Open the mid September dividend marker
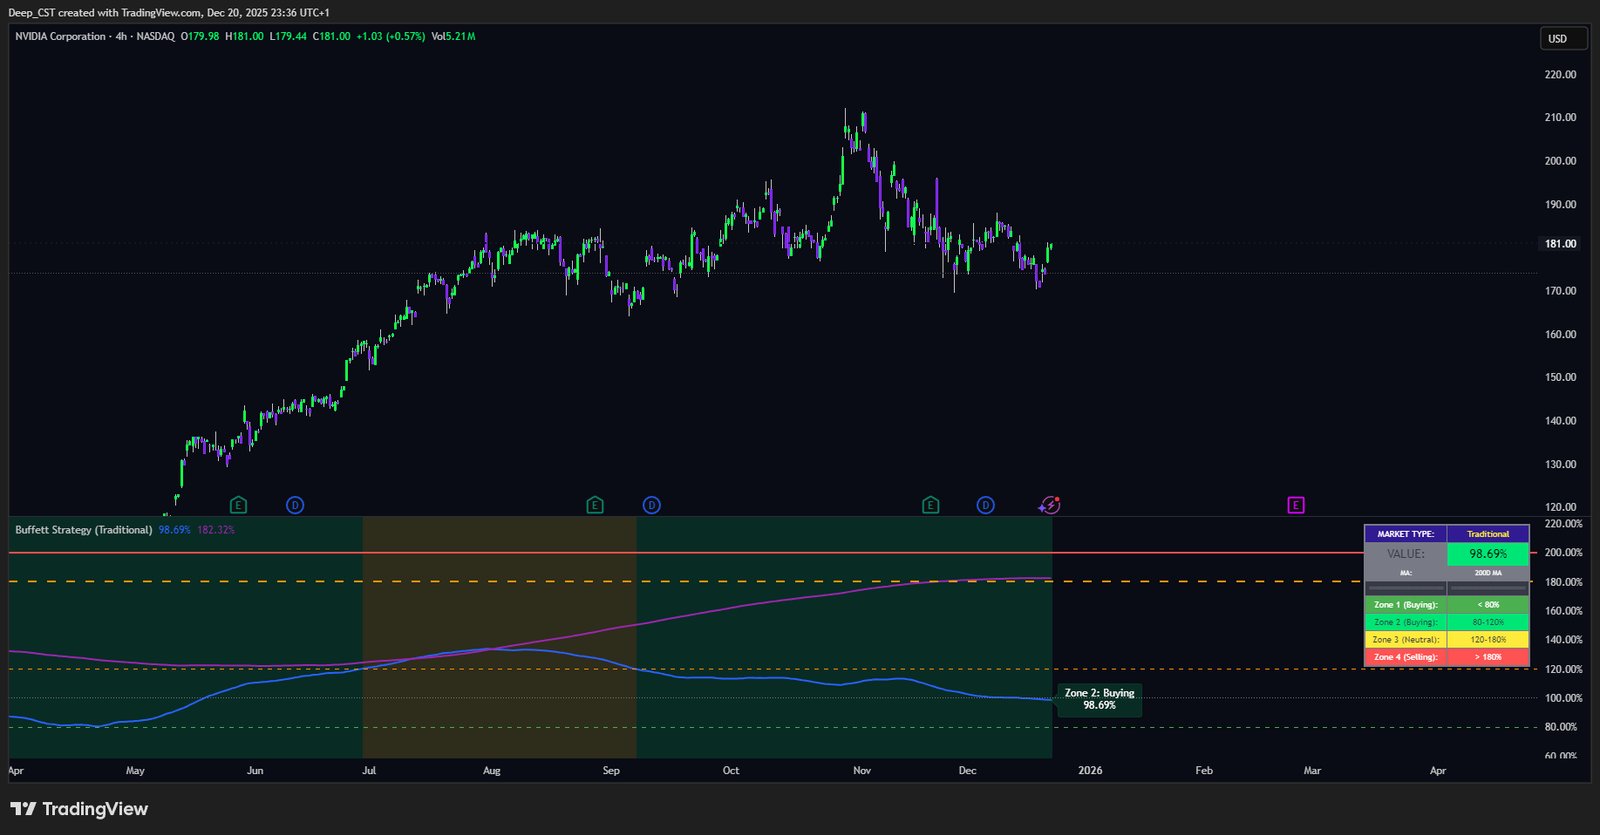 652,505
